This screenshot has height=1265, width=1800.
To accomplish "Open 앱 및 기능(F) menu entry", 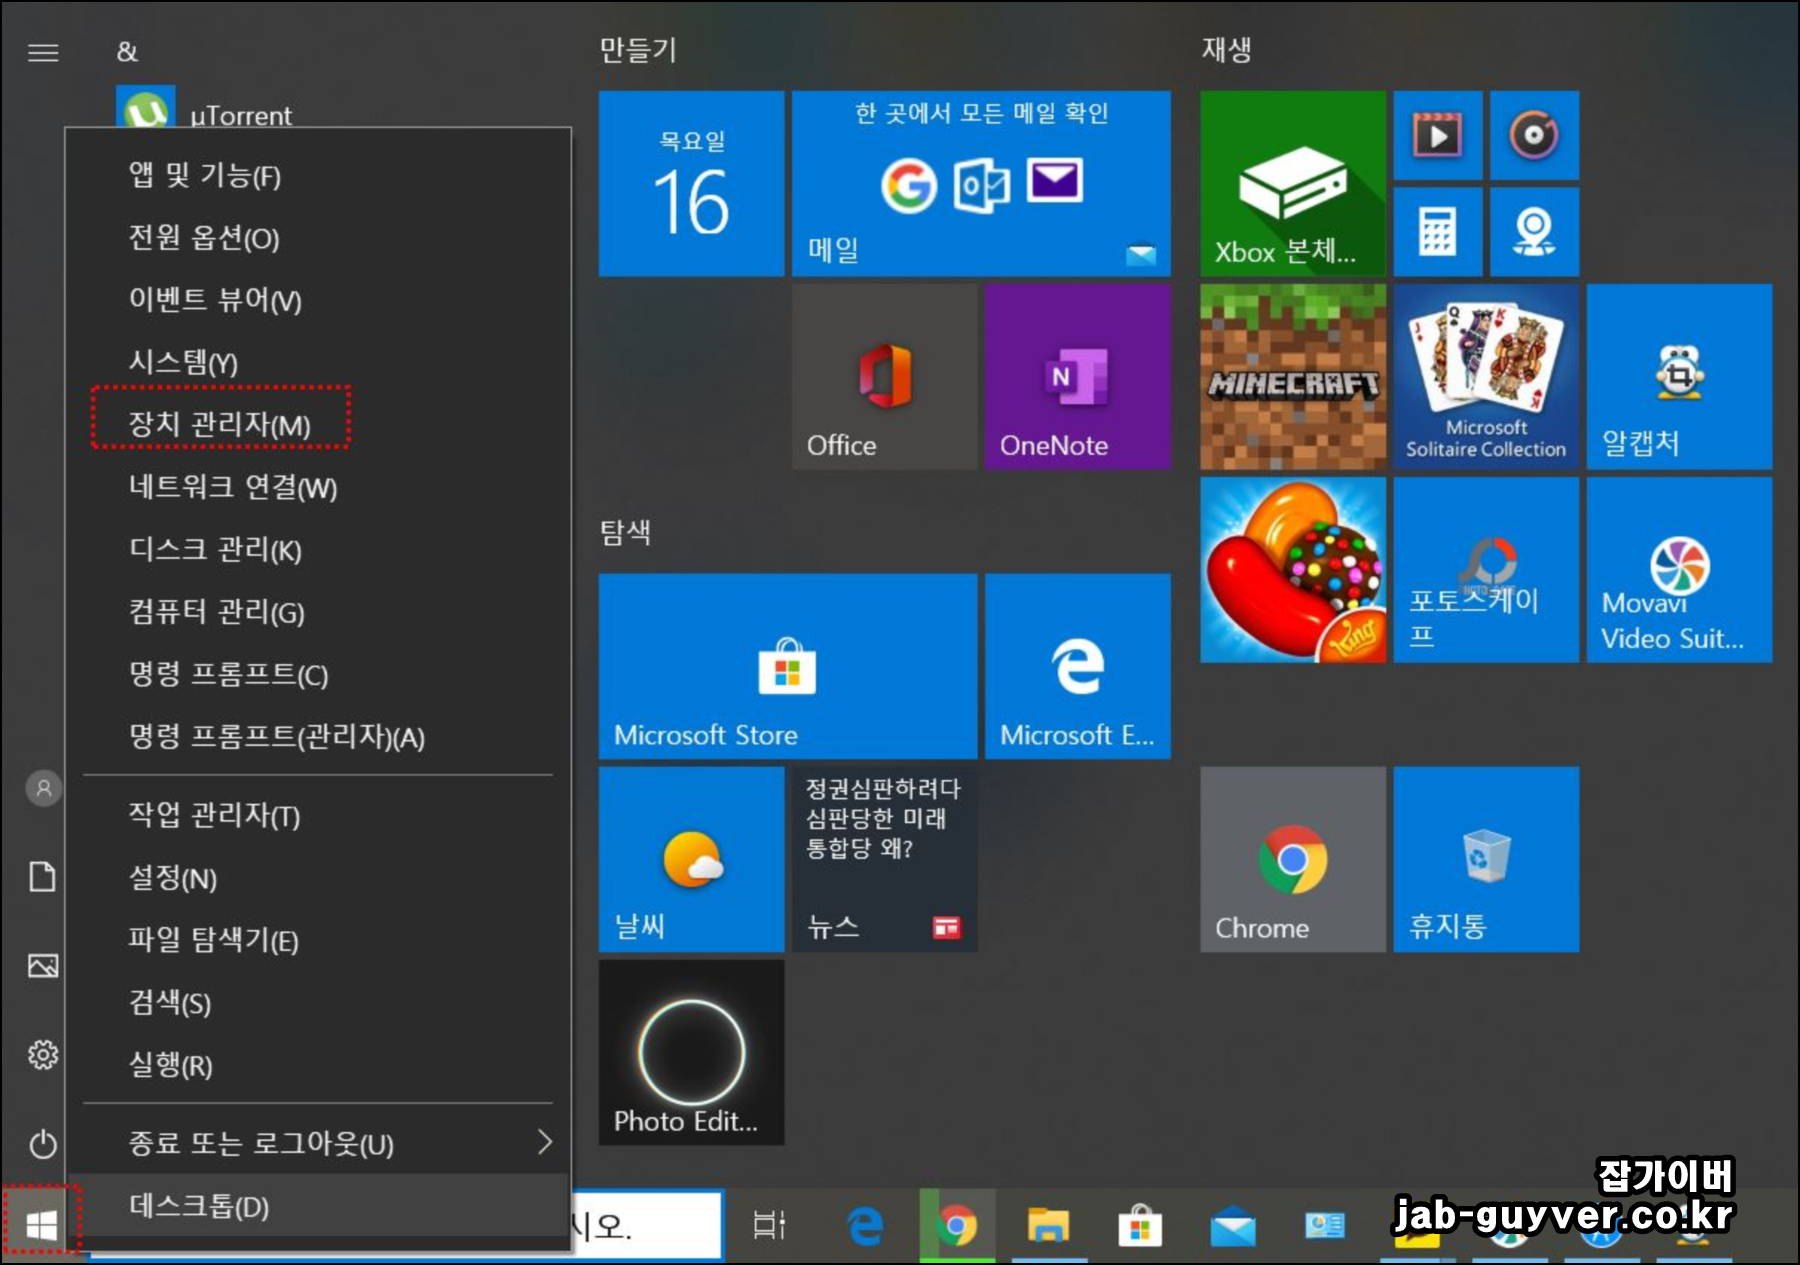I will pos(318,176).
